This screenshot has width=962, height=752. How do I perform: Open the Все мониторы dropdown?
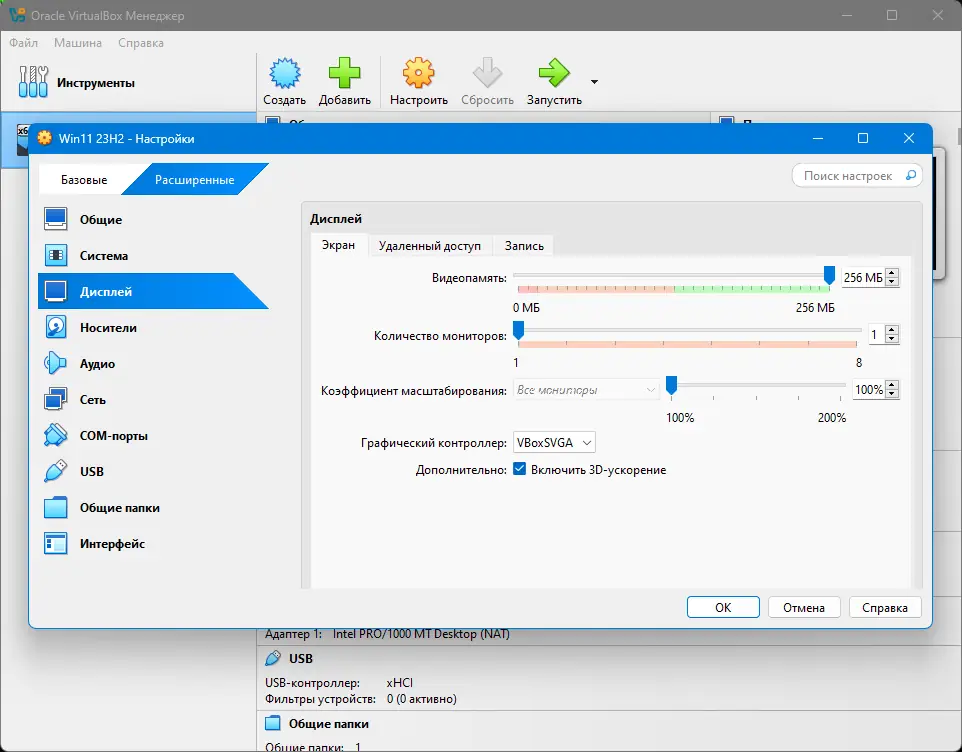(585, 389)
